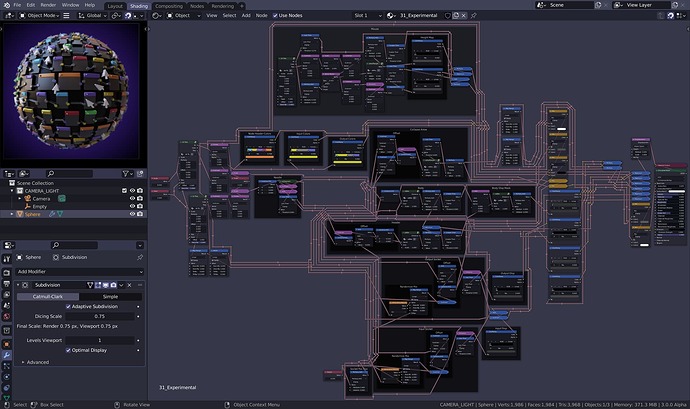Select Catmull-Clark subdivision type
Screen dimensions: 690x409
pyautogui.click(x=48, y=297)
